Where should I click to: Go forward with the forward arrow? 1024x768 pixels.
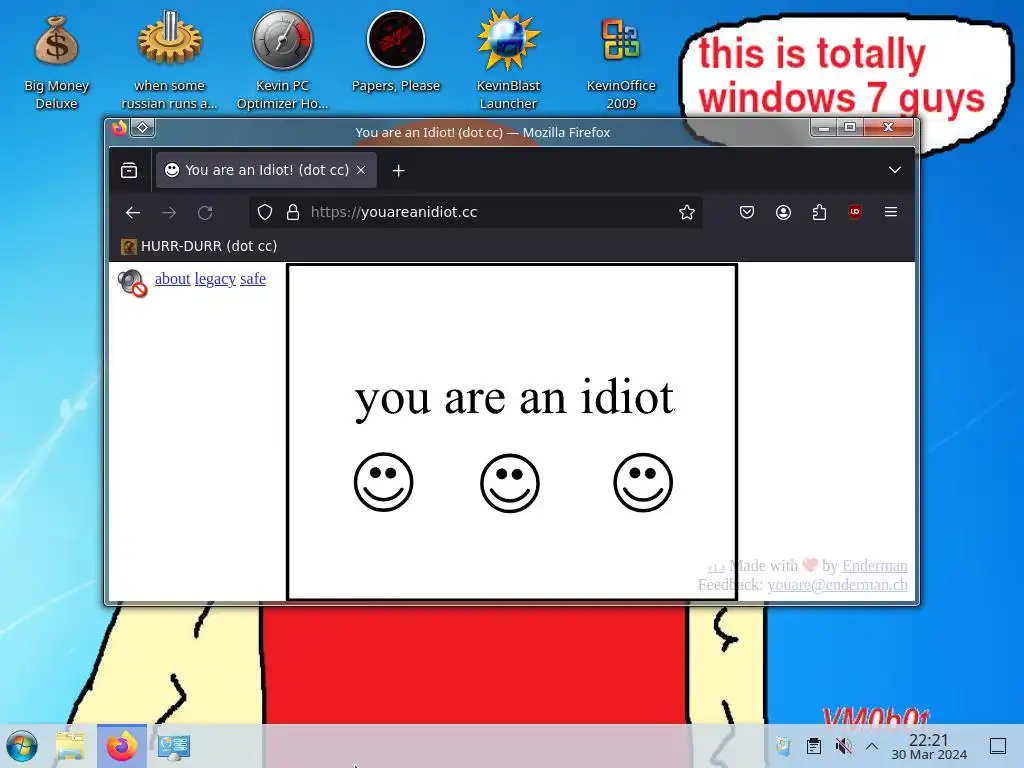click(169, 212)
